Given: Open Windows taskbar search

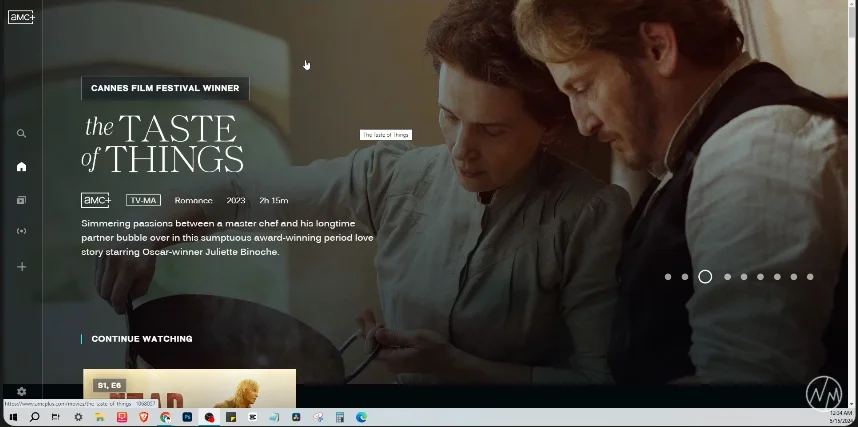Looking at the screenshot, I should 34,417.
